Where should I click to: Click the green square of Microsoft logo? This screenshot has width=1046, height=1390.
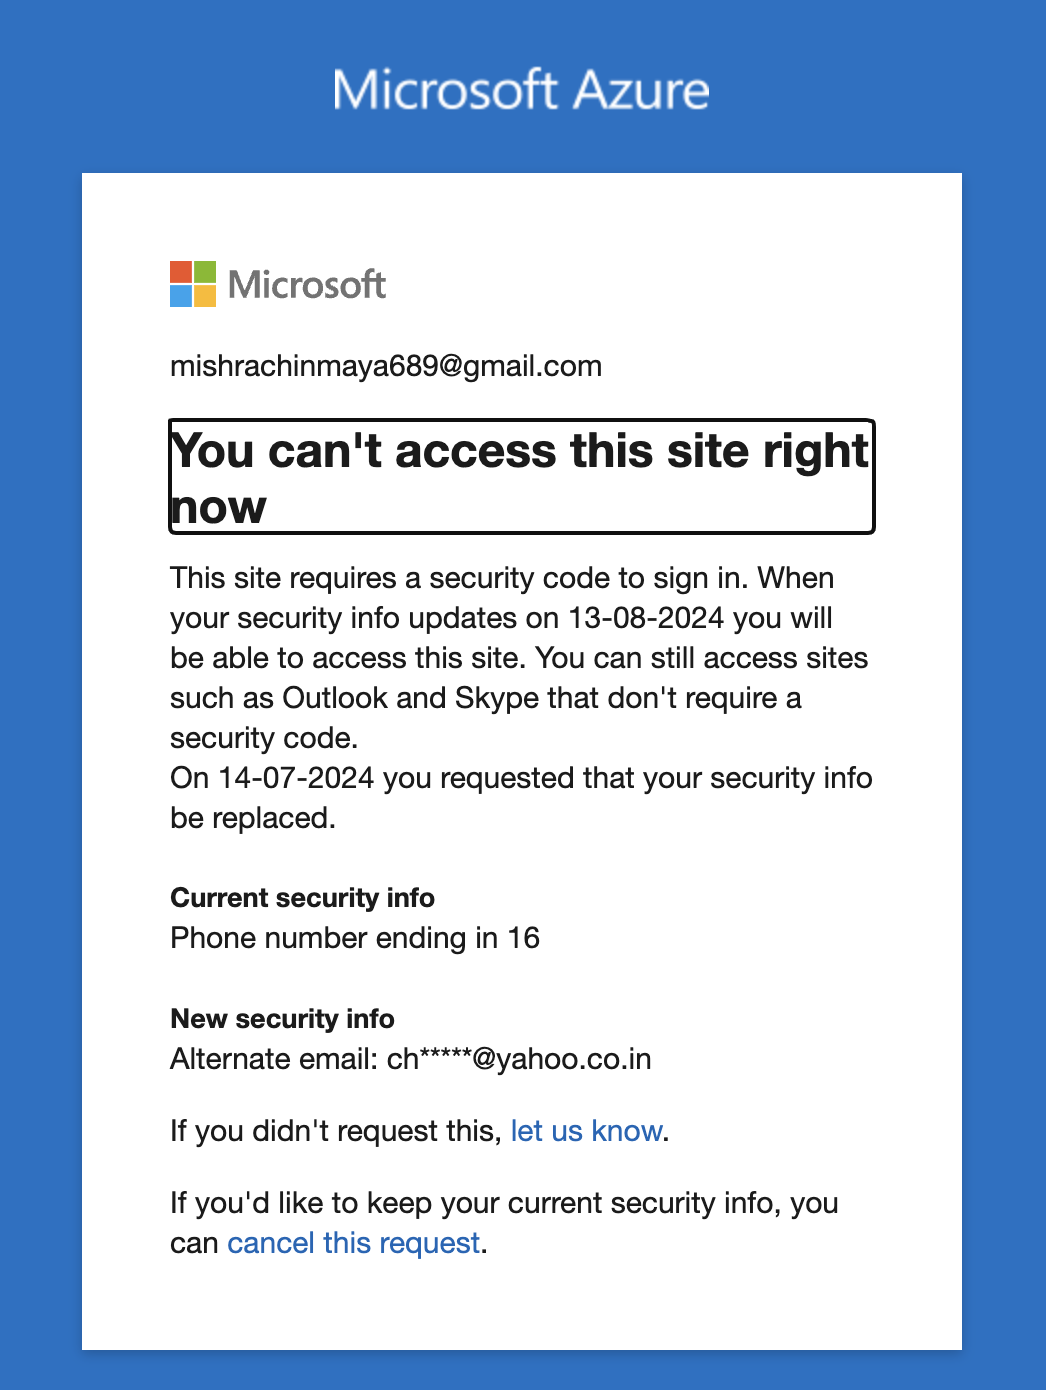(x=205, y=272)
